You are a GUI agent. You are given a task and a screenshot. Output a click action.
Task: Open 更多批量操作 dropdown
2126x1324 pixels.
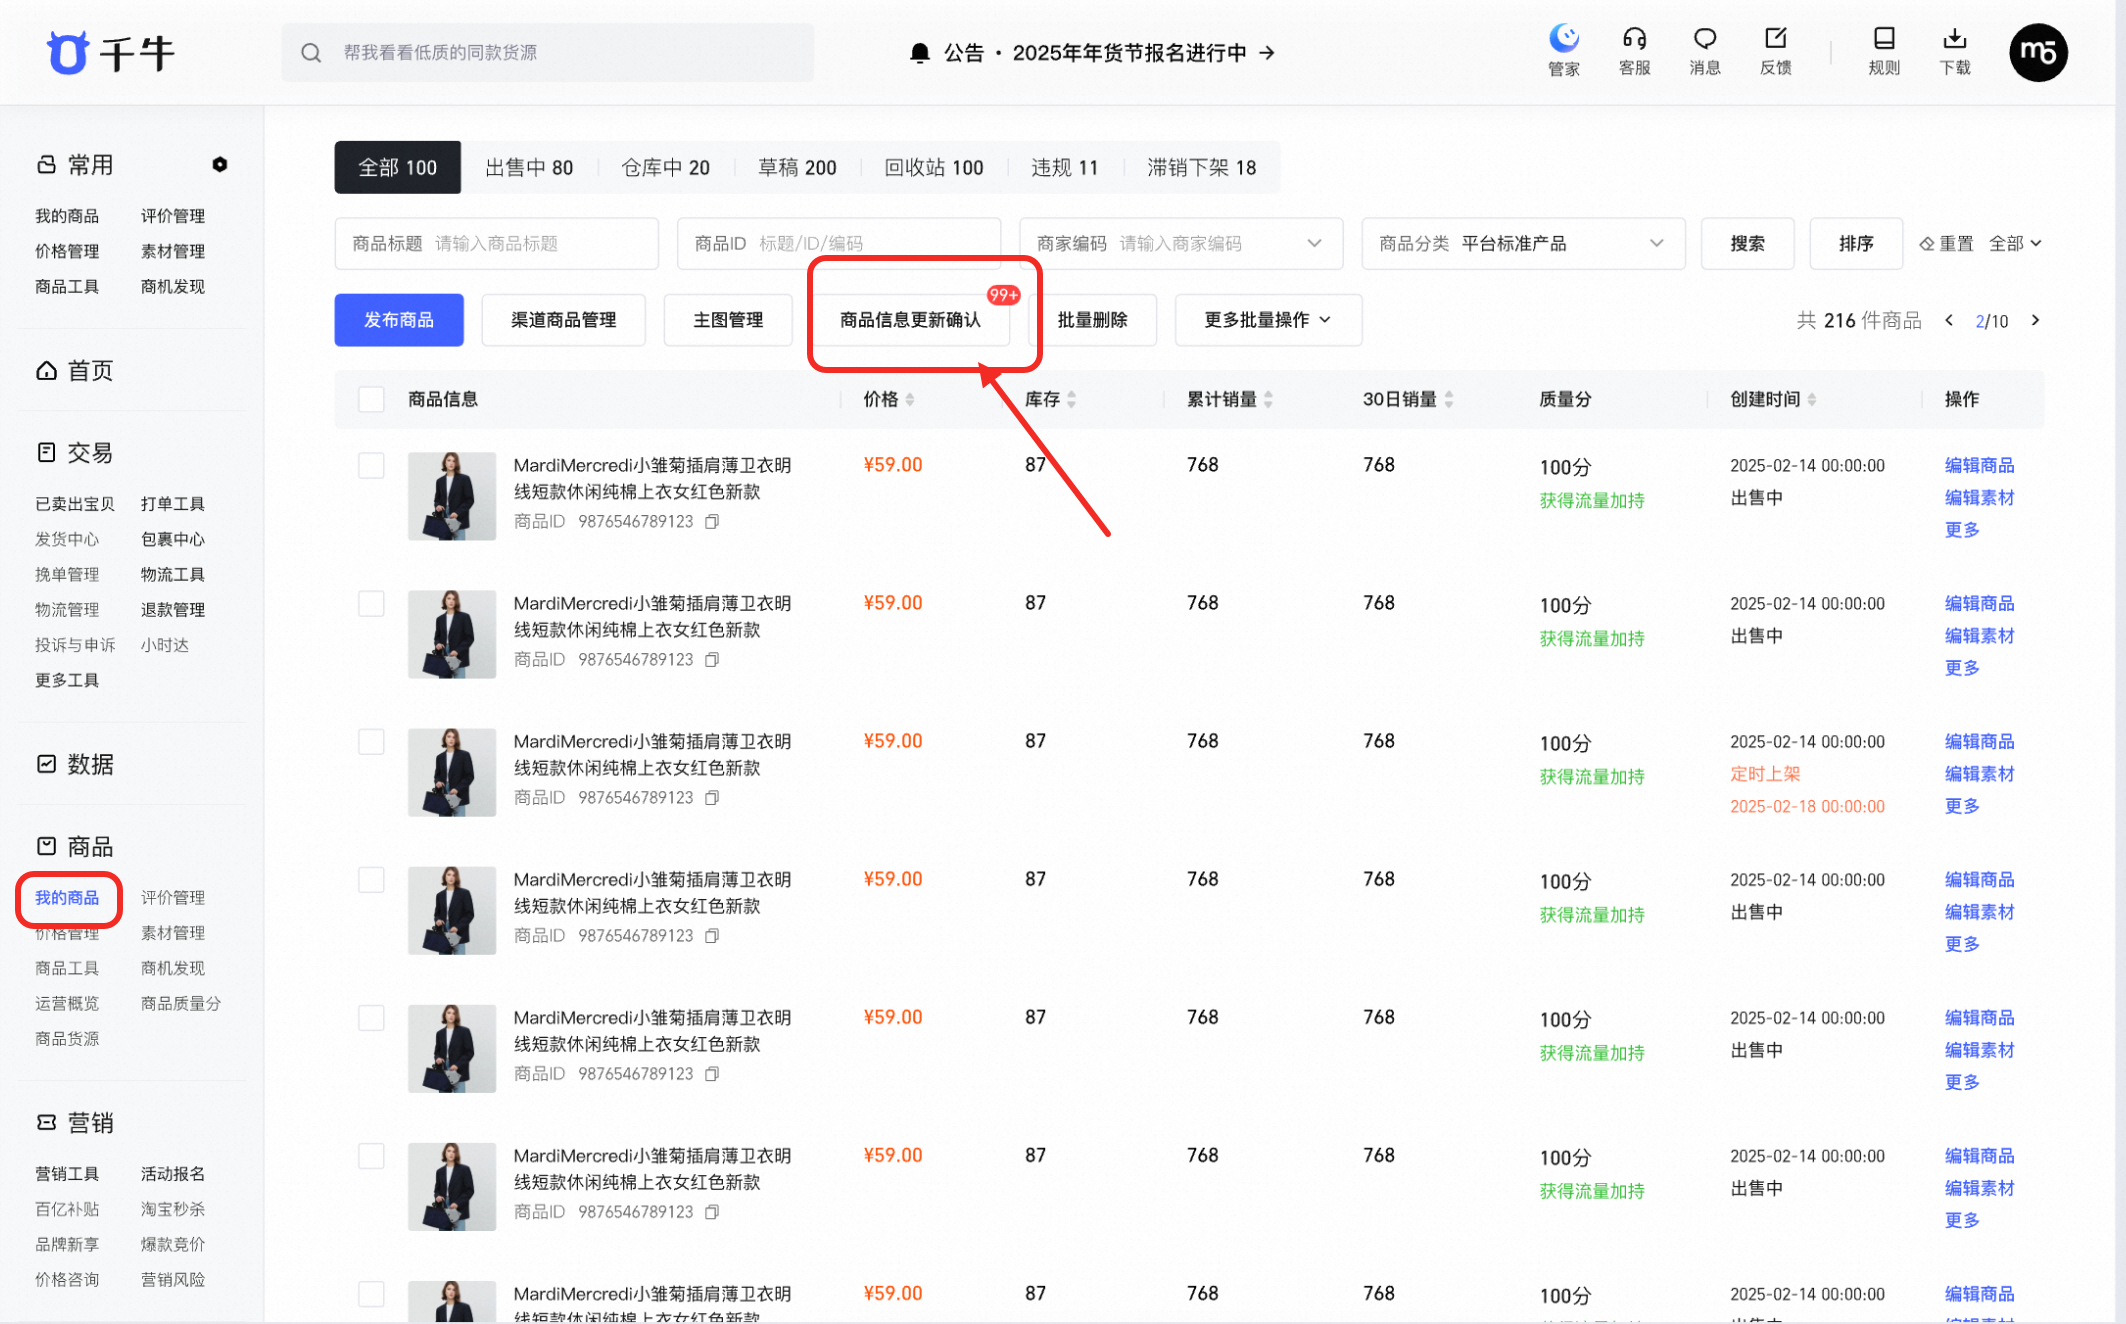pyautogui.click(x=1268, y=320)
